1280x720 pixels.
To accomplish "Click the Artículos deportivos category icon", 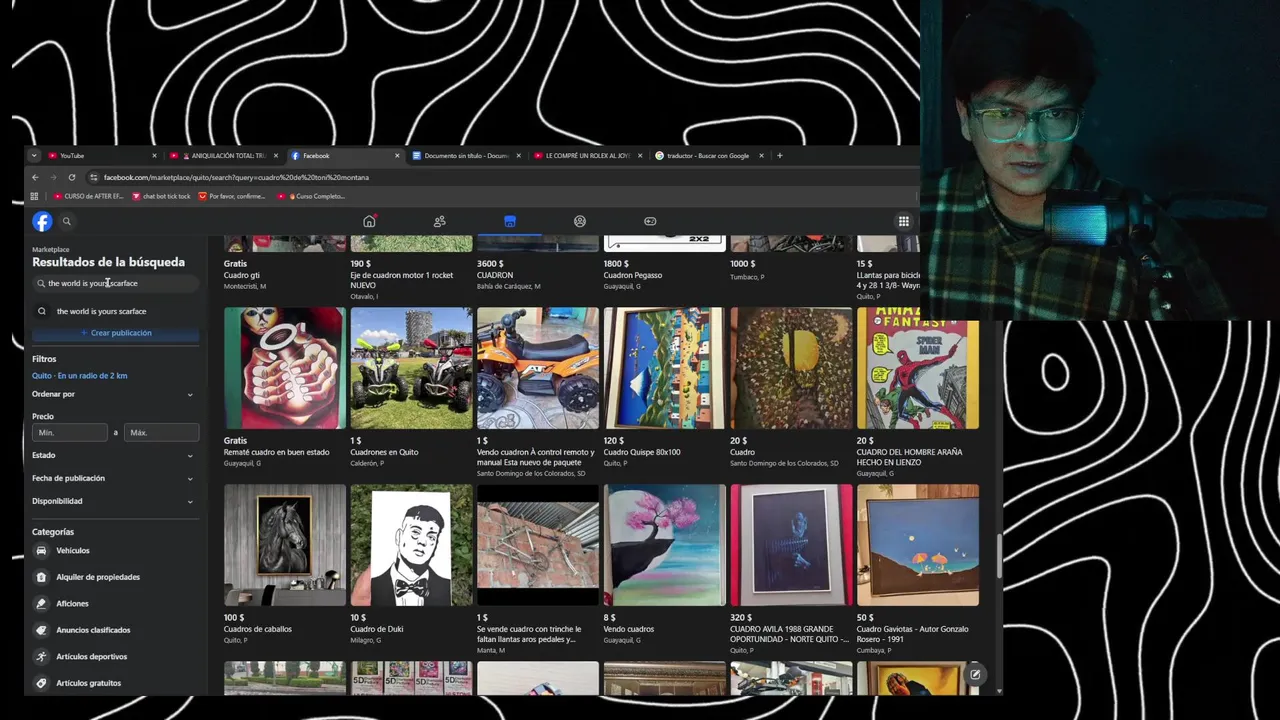I will point(41,656).
